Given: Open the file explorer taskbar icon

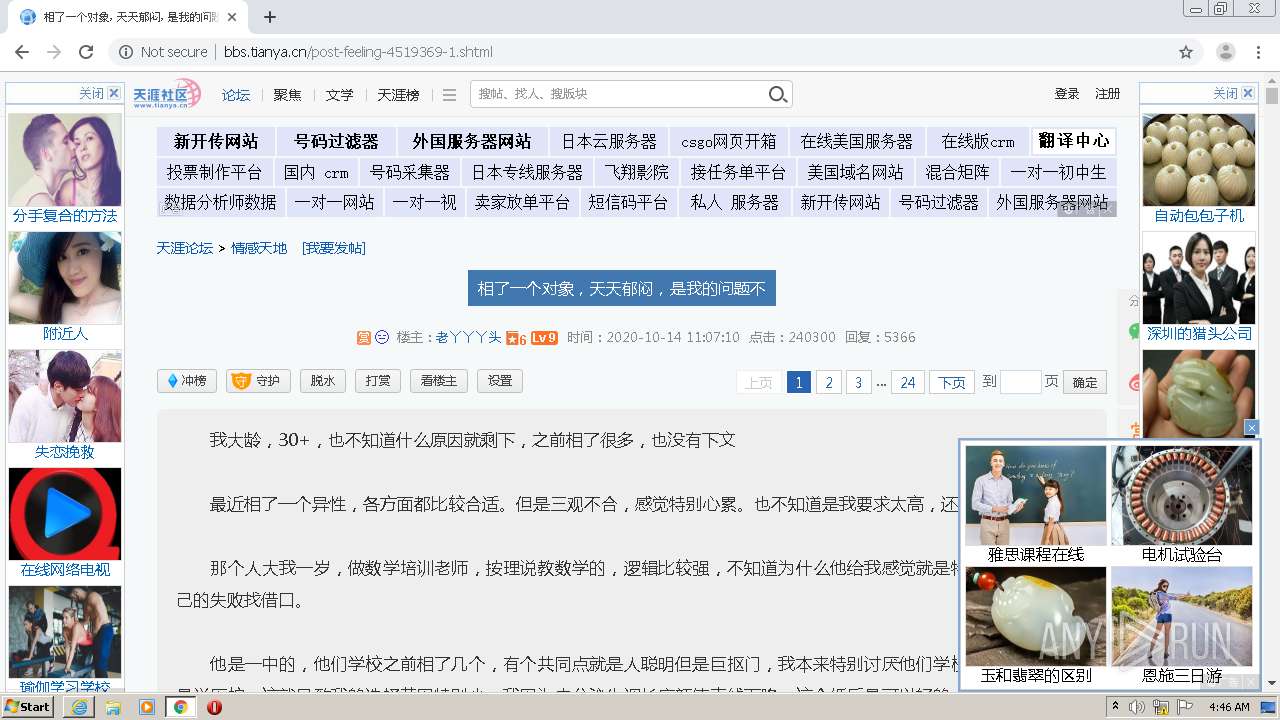Looking at the screenshot, I should coord(113,707).
